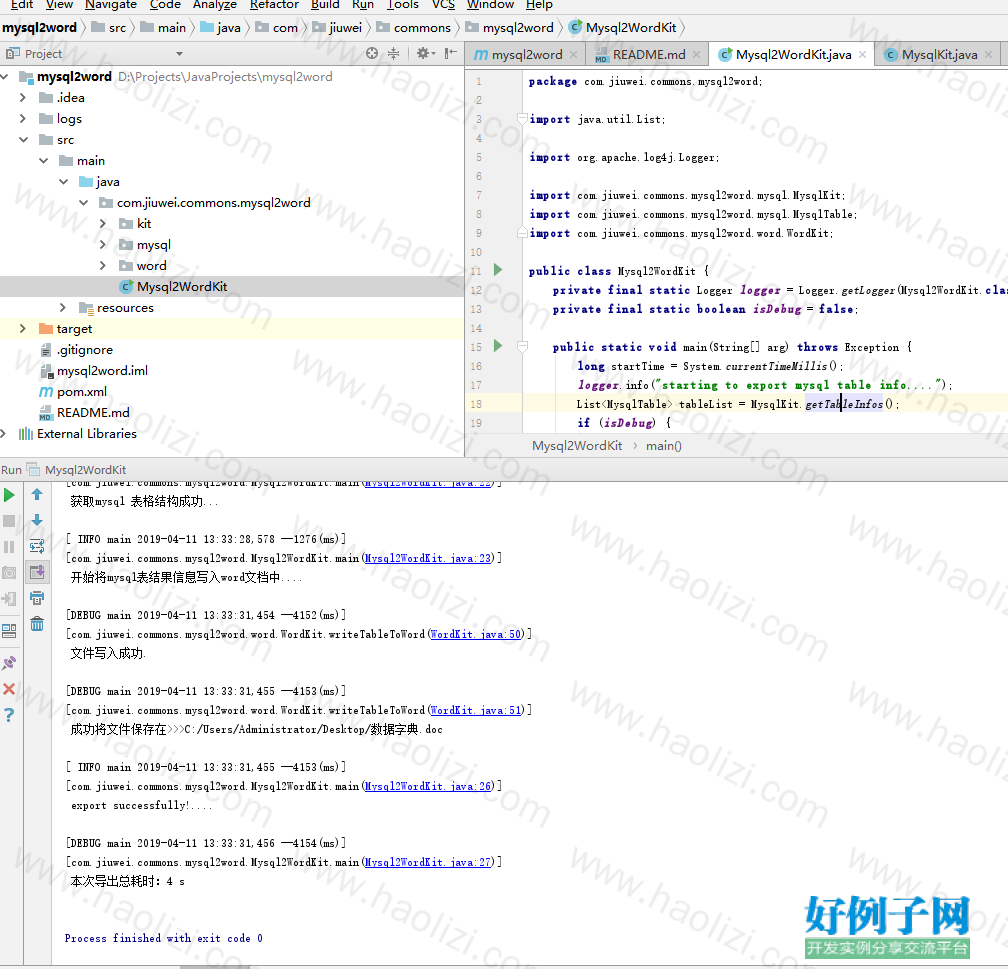This screenshot has height=969, width=1008.
Task: Run the main method from the gutter icon on line 15
Action: click(x=498, y=346)
